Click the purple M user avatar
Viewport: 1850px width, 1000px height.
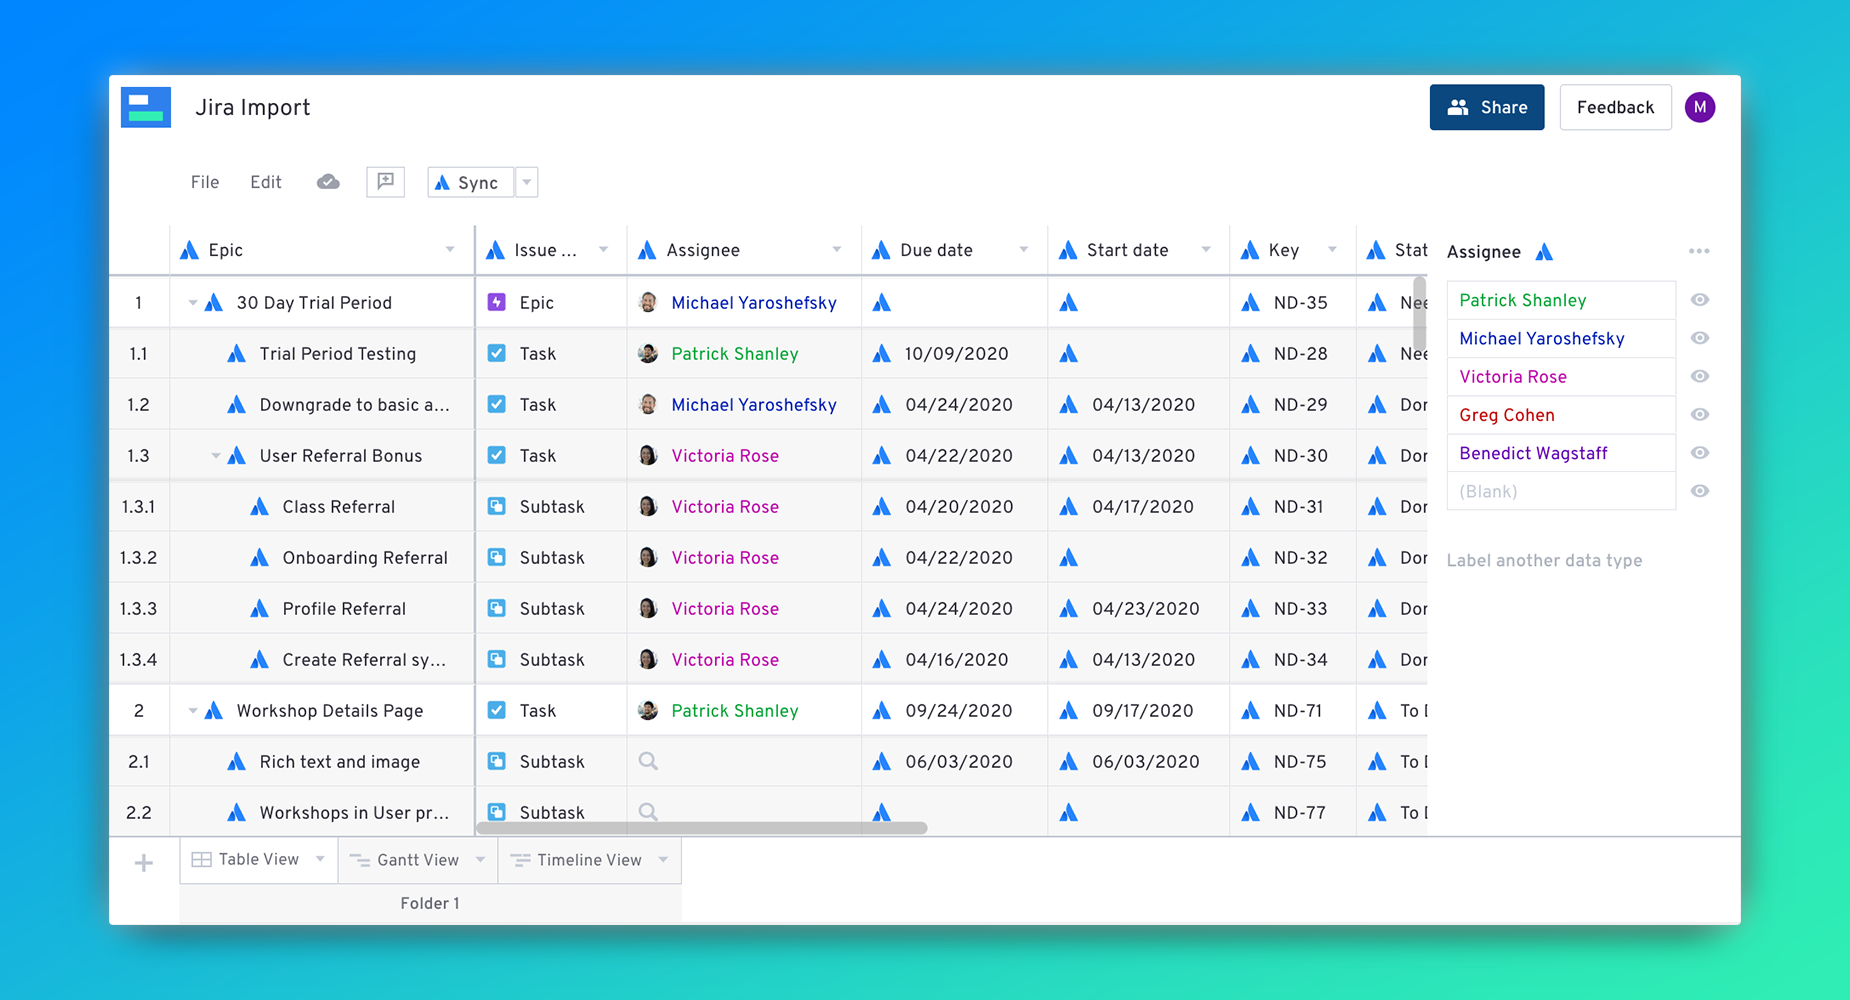[1699, 107]
